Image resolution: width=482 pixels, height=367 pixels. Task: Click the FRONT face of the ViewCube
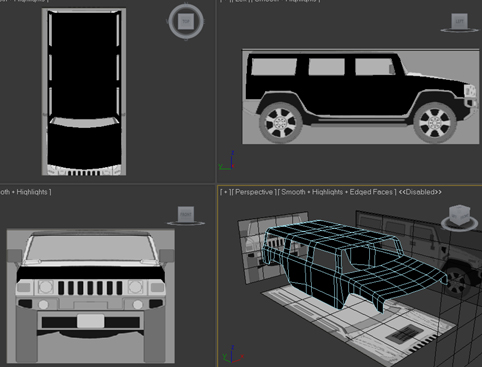coord(186,214)
